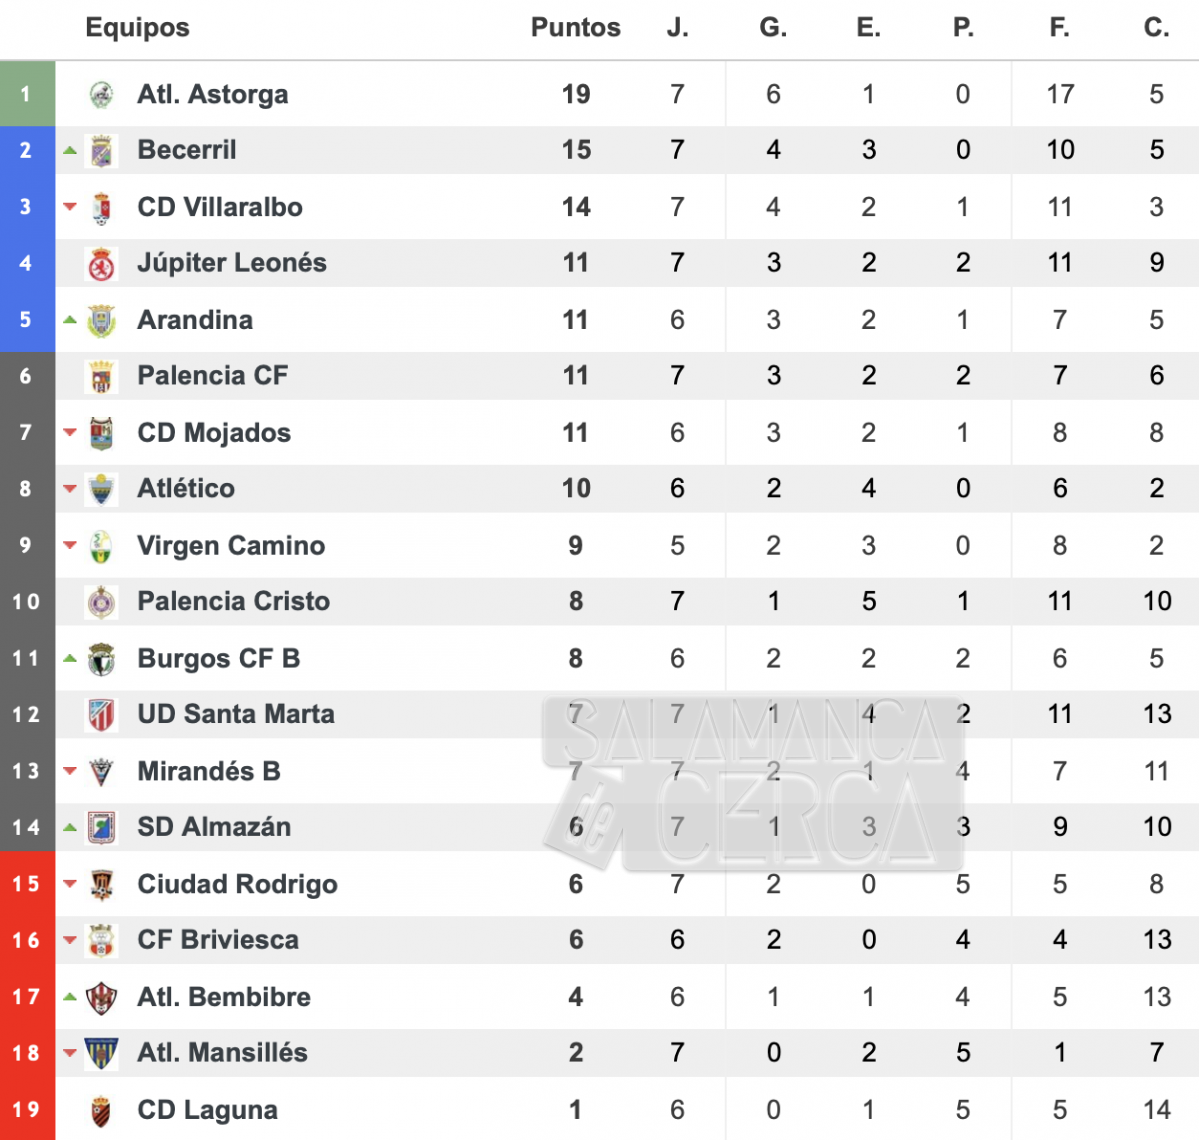Click the Mirandés B crest
Image resolution: width=1199 pixels, height=1140 pixels.
point(101,771)
